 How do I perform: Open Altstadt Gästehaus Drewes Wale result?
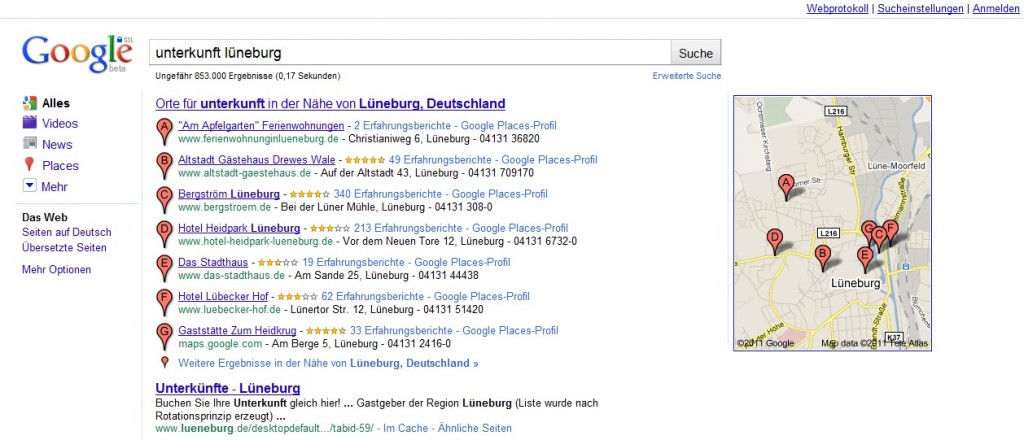[x=257, y=160]
